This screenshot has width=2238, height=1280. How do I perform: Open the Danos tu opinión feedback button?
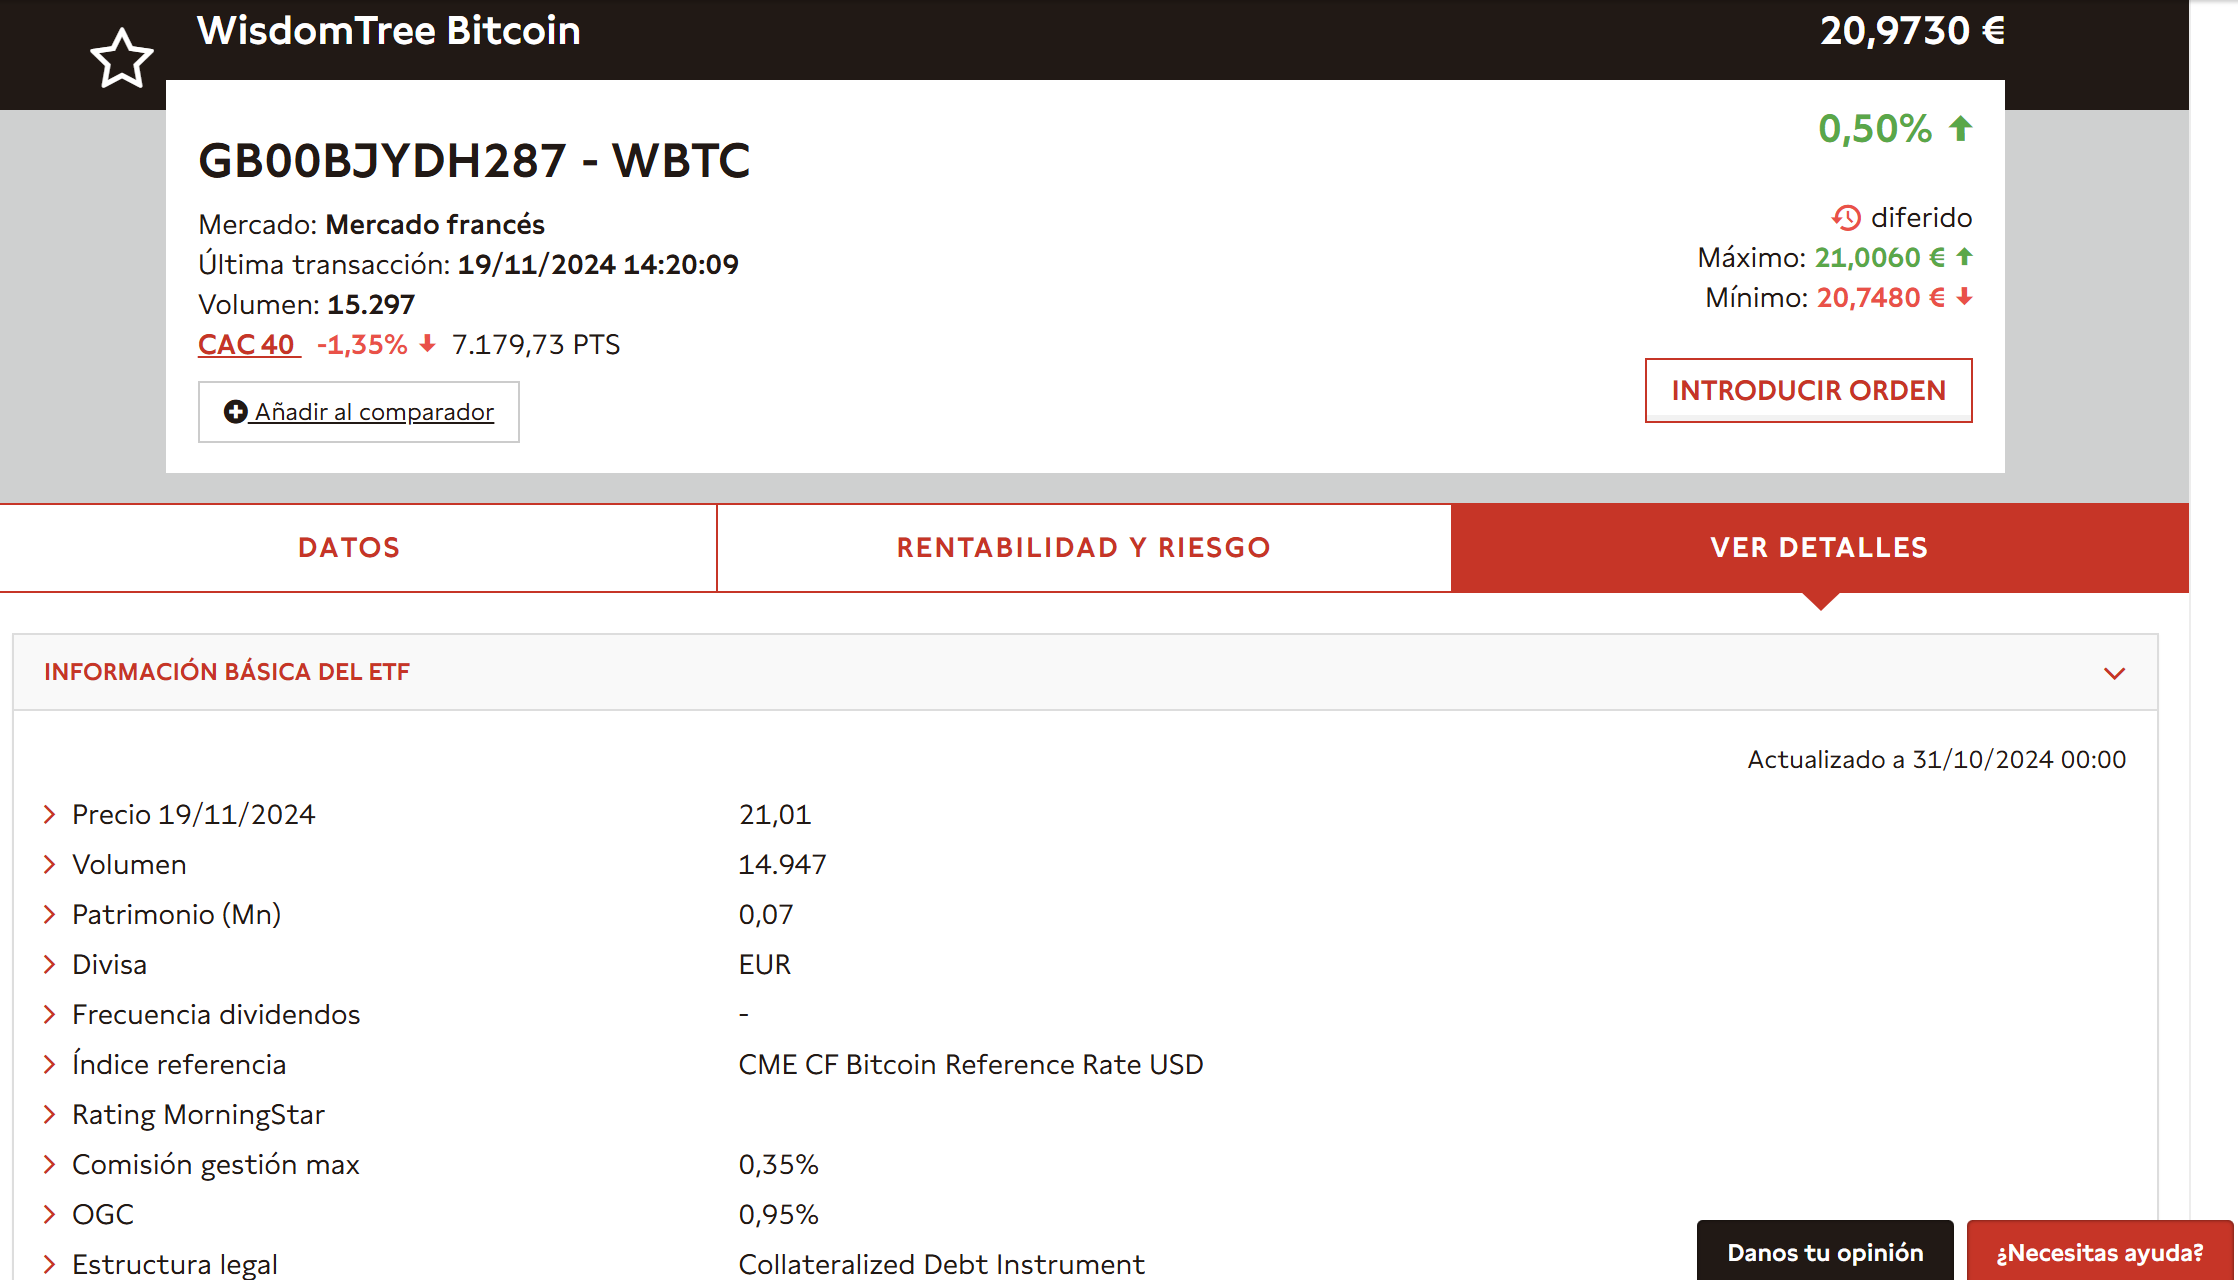click(1825, 1251)
